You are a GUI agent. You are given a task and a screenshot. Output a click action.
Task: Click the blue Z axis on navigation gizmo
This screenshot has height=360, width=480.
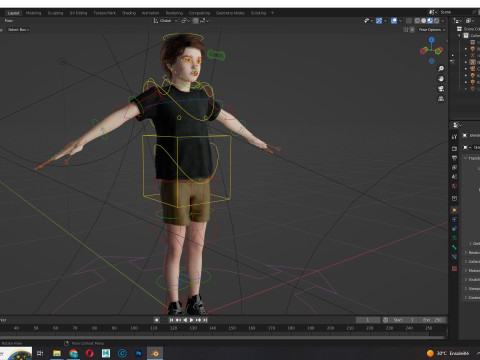[x=432, y=40]
